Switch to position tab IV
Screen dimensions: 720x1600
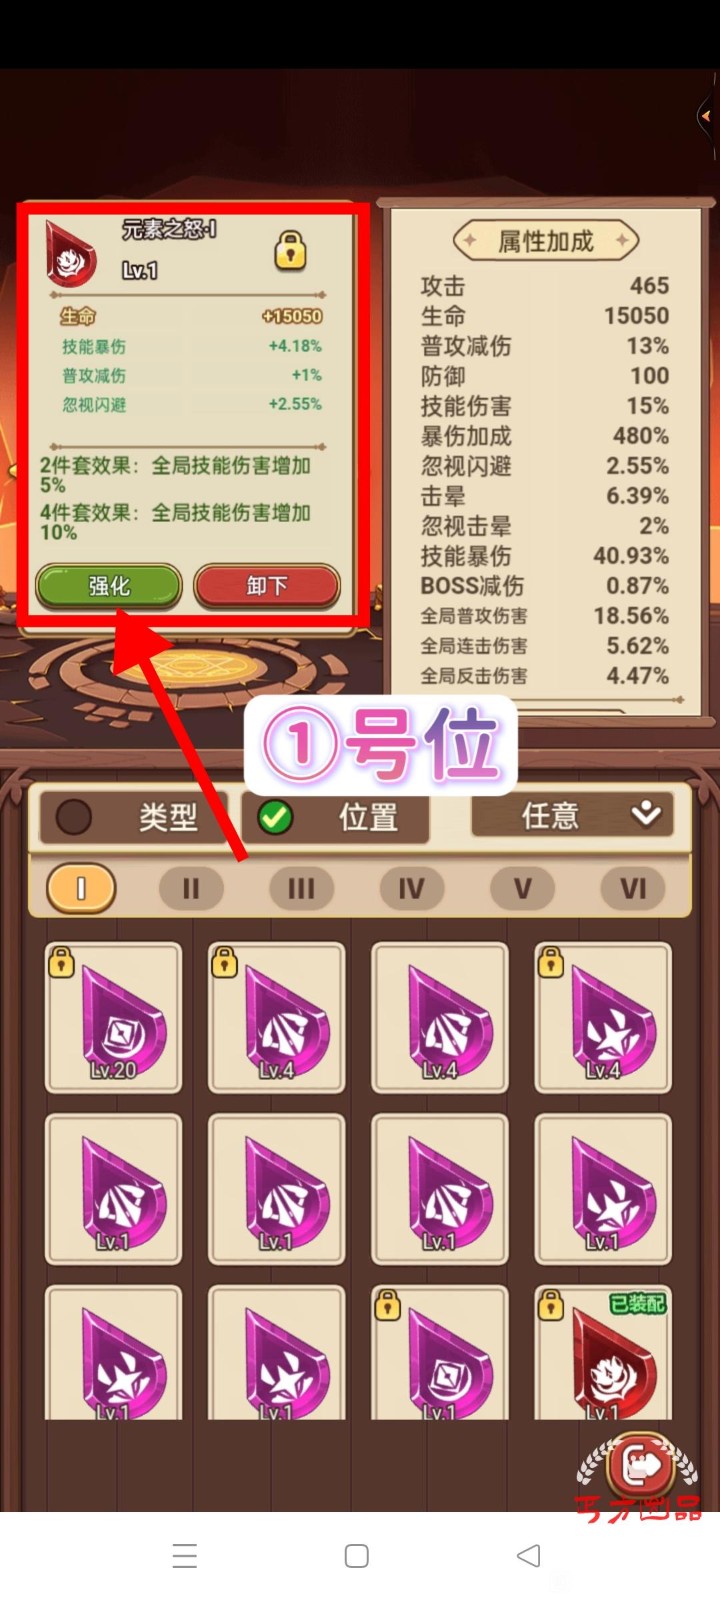click(x=412, y=888)
